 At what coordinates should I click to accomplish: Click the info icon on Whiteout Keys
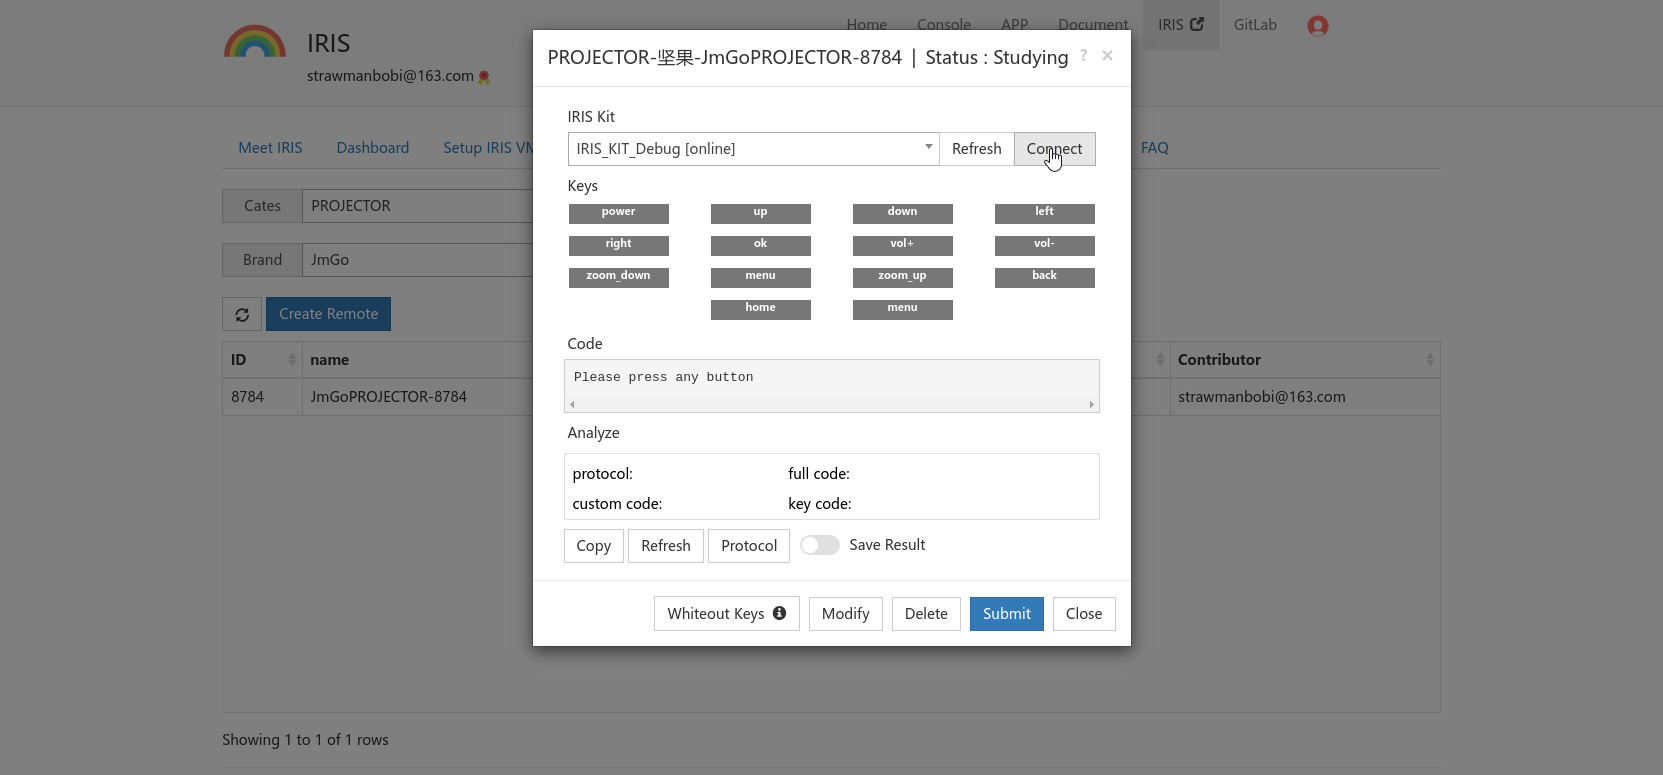point(779,613)
